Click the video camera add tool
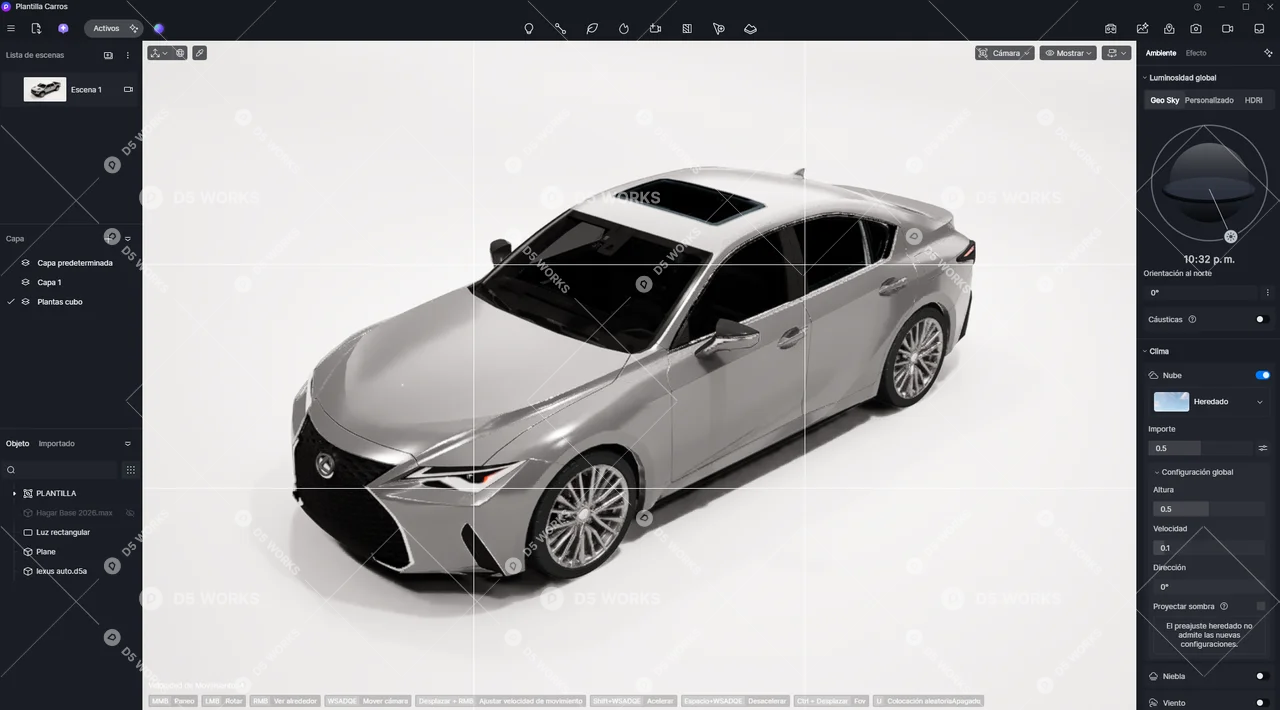Screen dimensions: 1280x710 coord(655,28)
